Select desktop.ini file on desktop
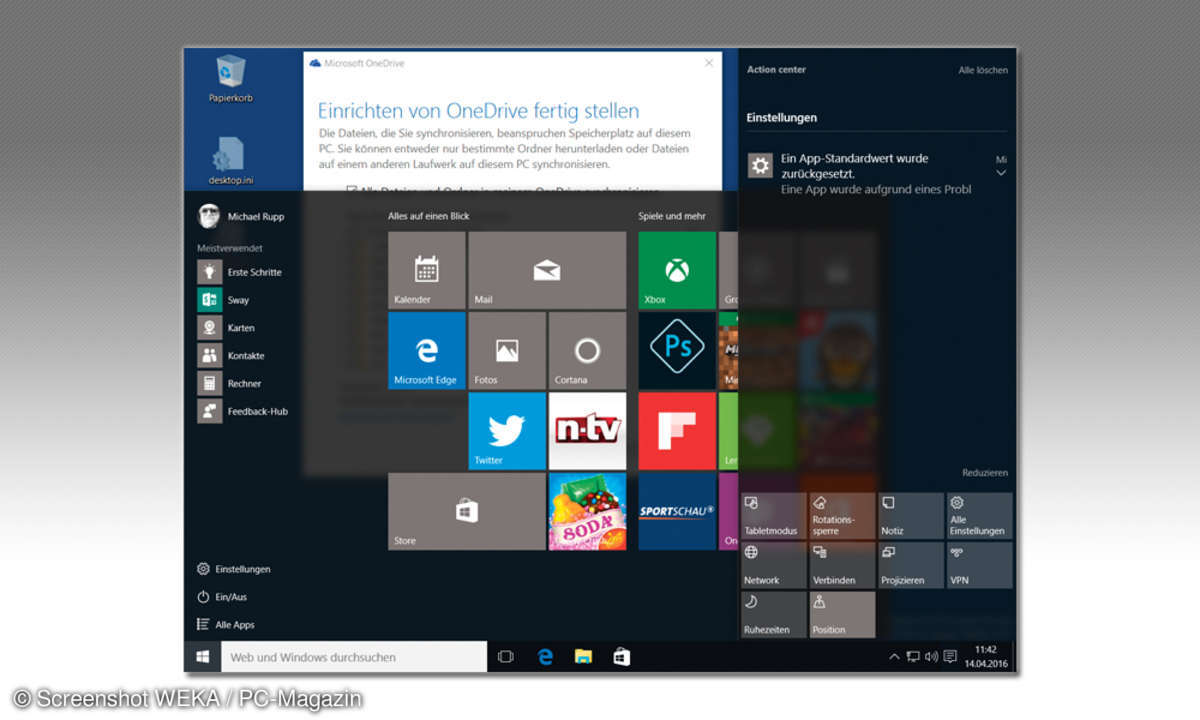This screenshot has height=720, width=1200. pyautogui.click(x=230, y=161)
